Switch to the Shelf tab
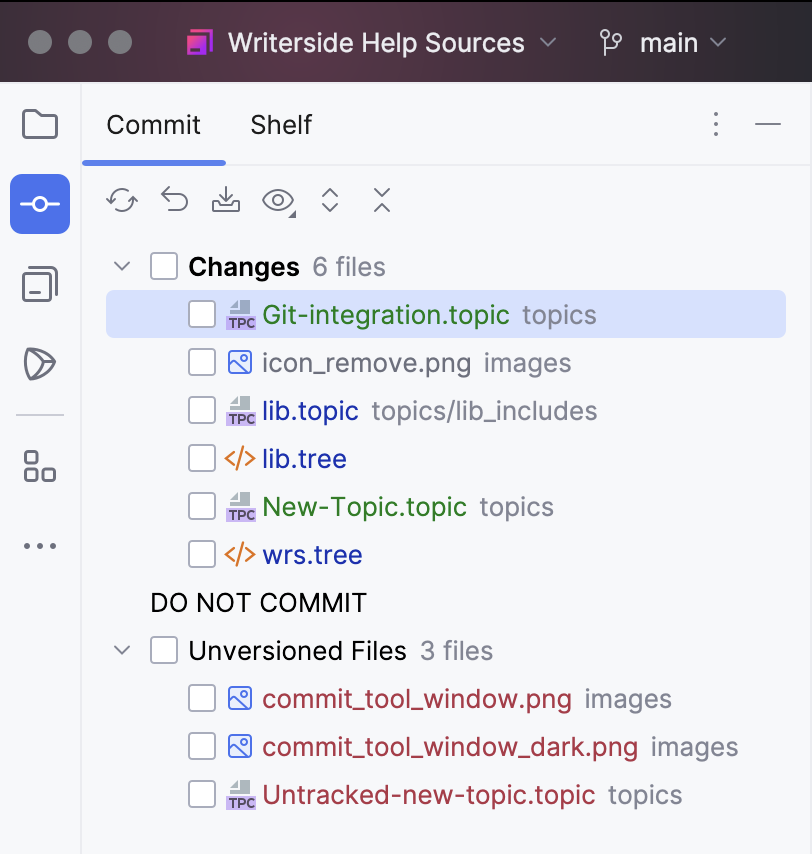Screen dimensions: 812x854 point(280,124)
